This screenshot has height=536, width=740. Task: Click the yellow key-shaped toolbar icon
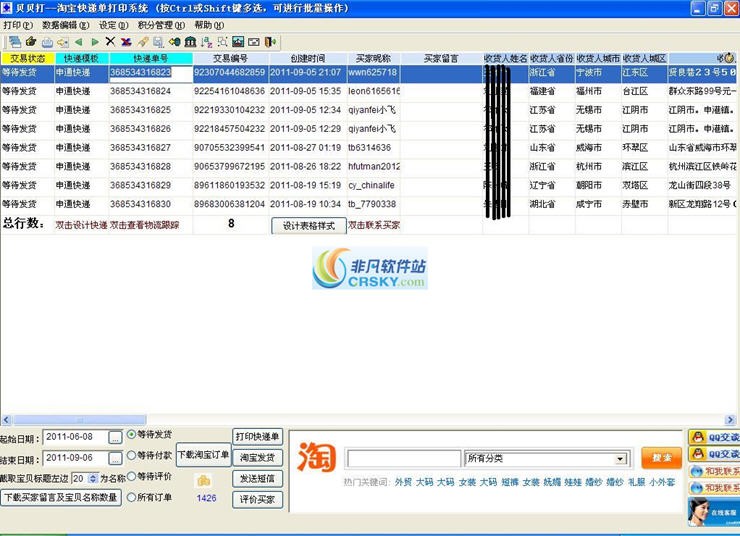63,42
